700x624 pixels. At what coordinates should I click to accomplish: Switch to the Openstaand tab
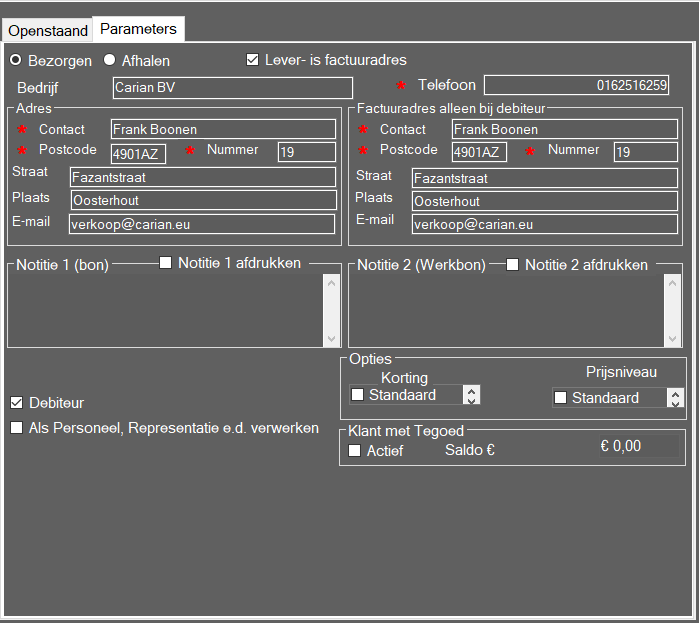[48, 30]
